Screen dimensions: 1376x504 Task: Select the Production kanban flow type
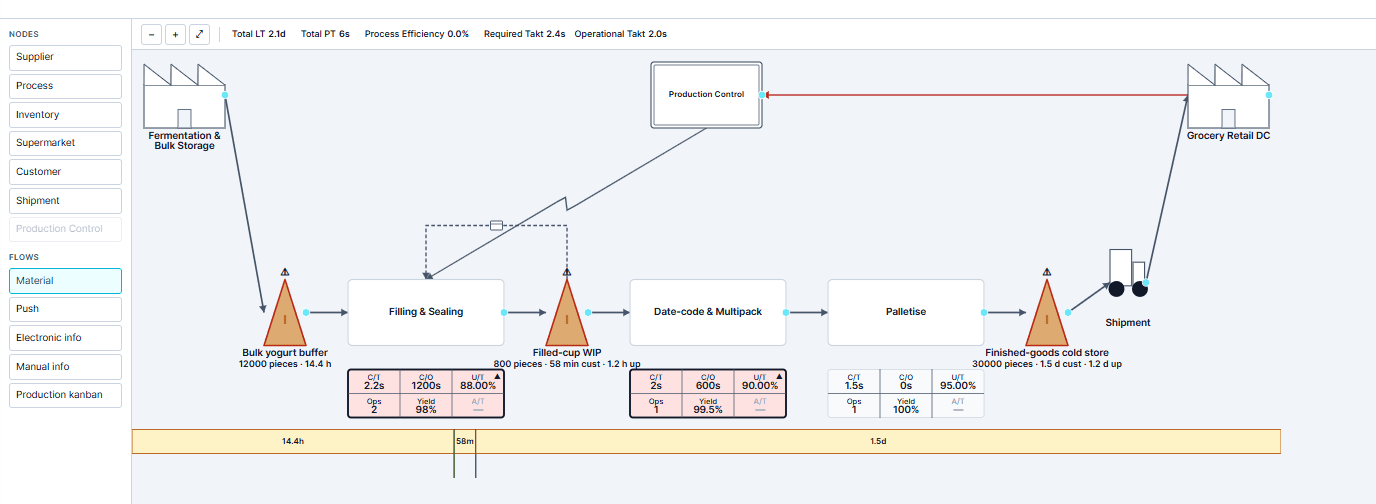(x=65, y=395)
